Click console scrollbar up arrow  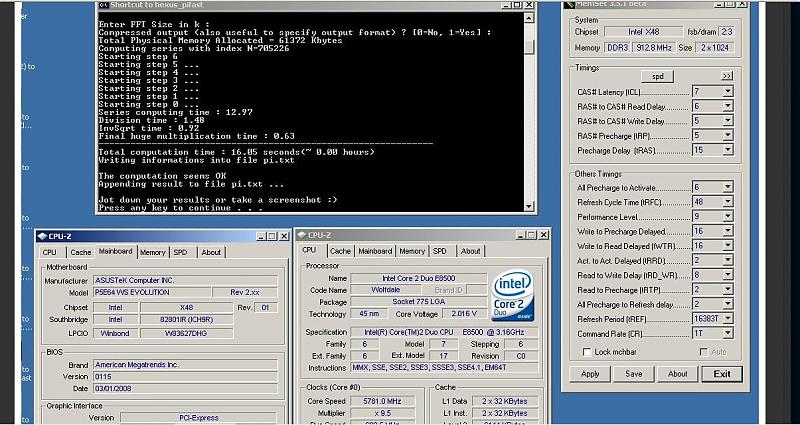(x=529, y=18)
